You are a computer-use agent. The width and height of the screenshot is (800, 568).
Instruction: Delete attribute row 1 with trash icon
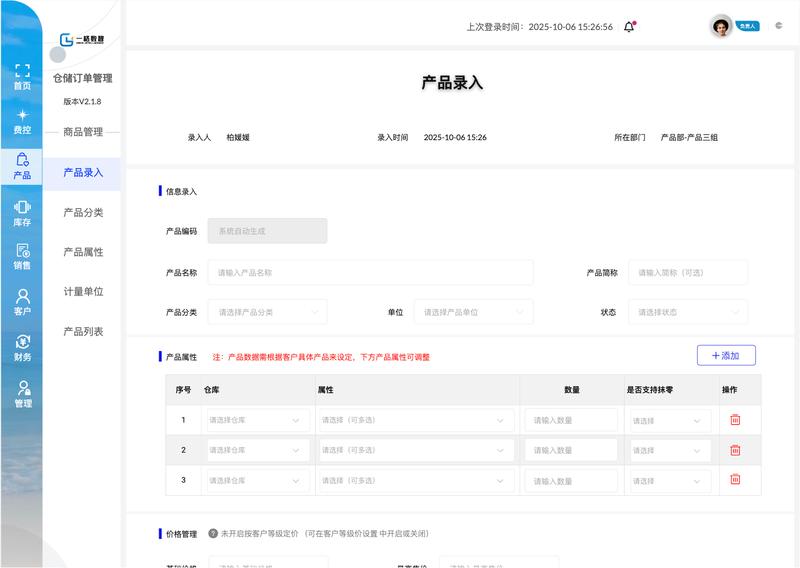(735, 419)
